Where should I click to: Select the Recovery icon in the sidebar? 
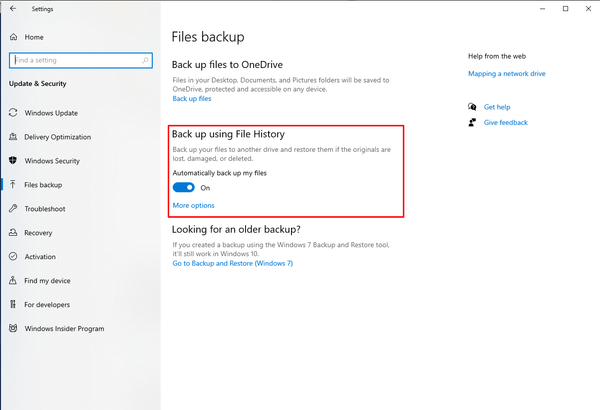point(13,232)
